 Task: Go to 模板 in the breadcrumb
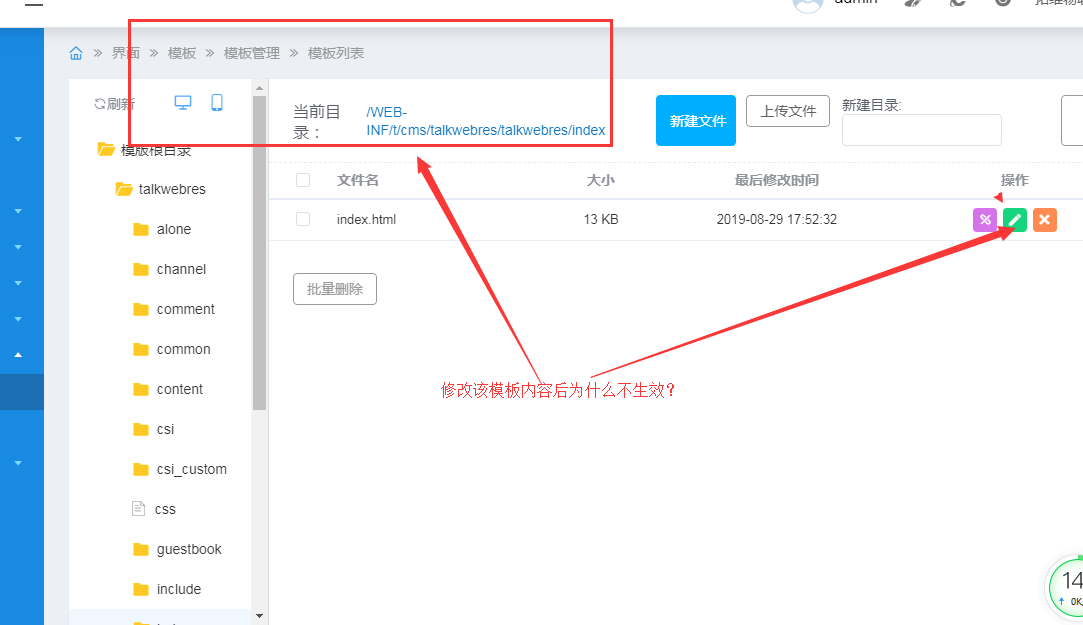coord(182,53)
